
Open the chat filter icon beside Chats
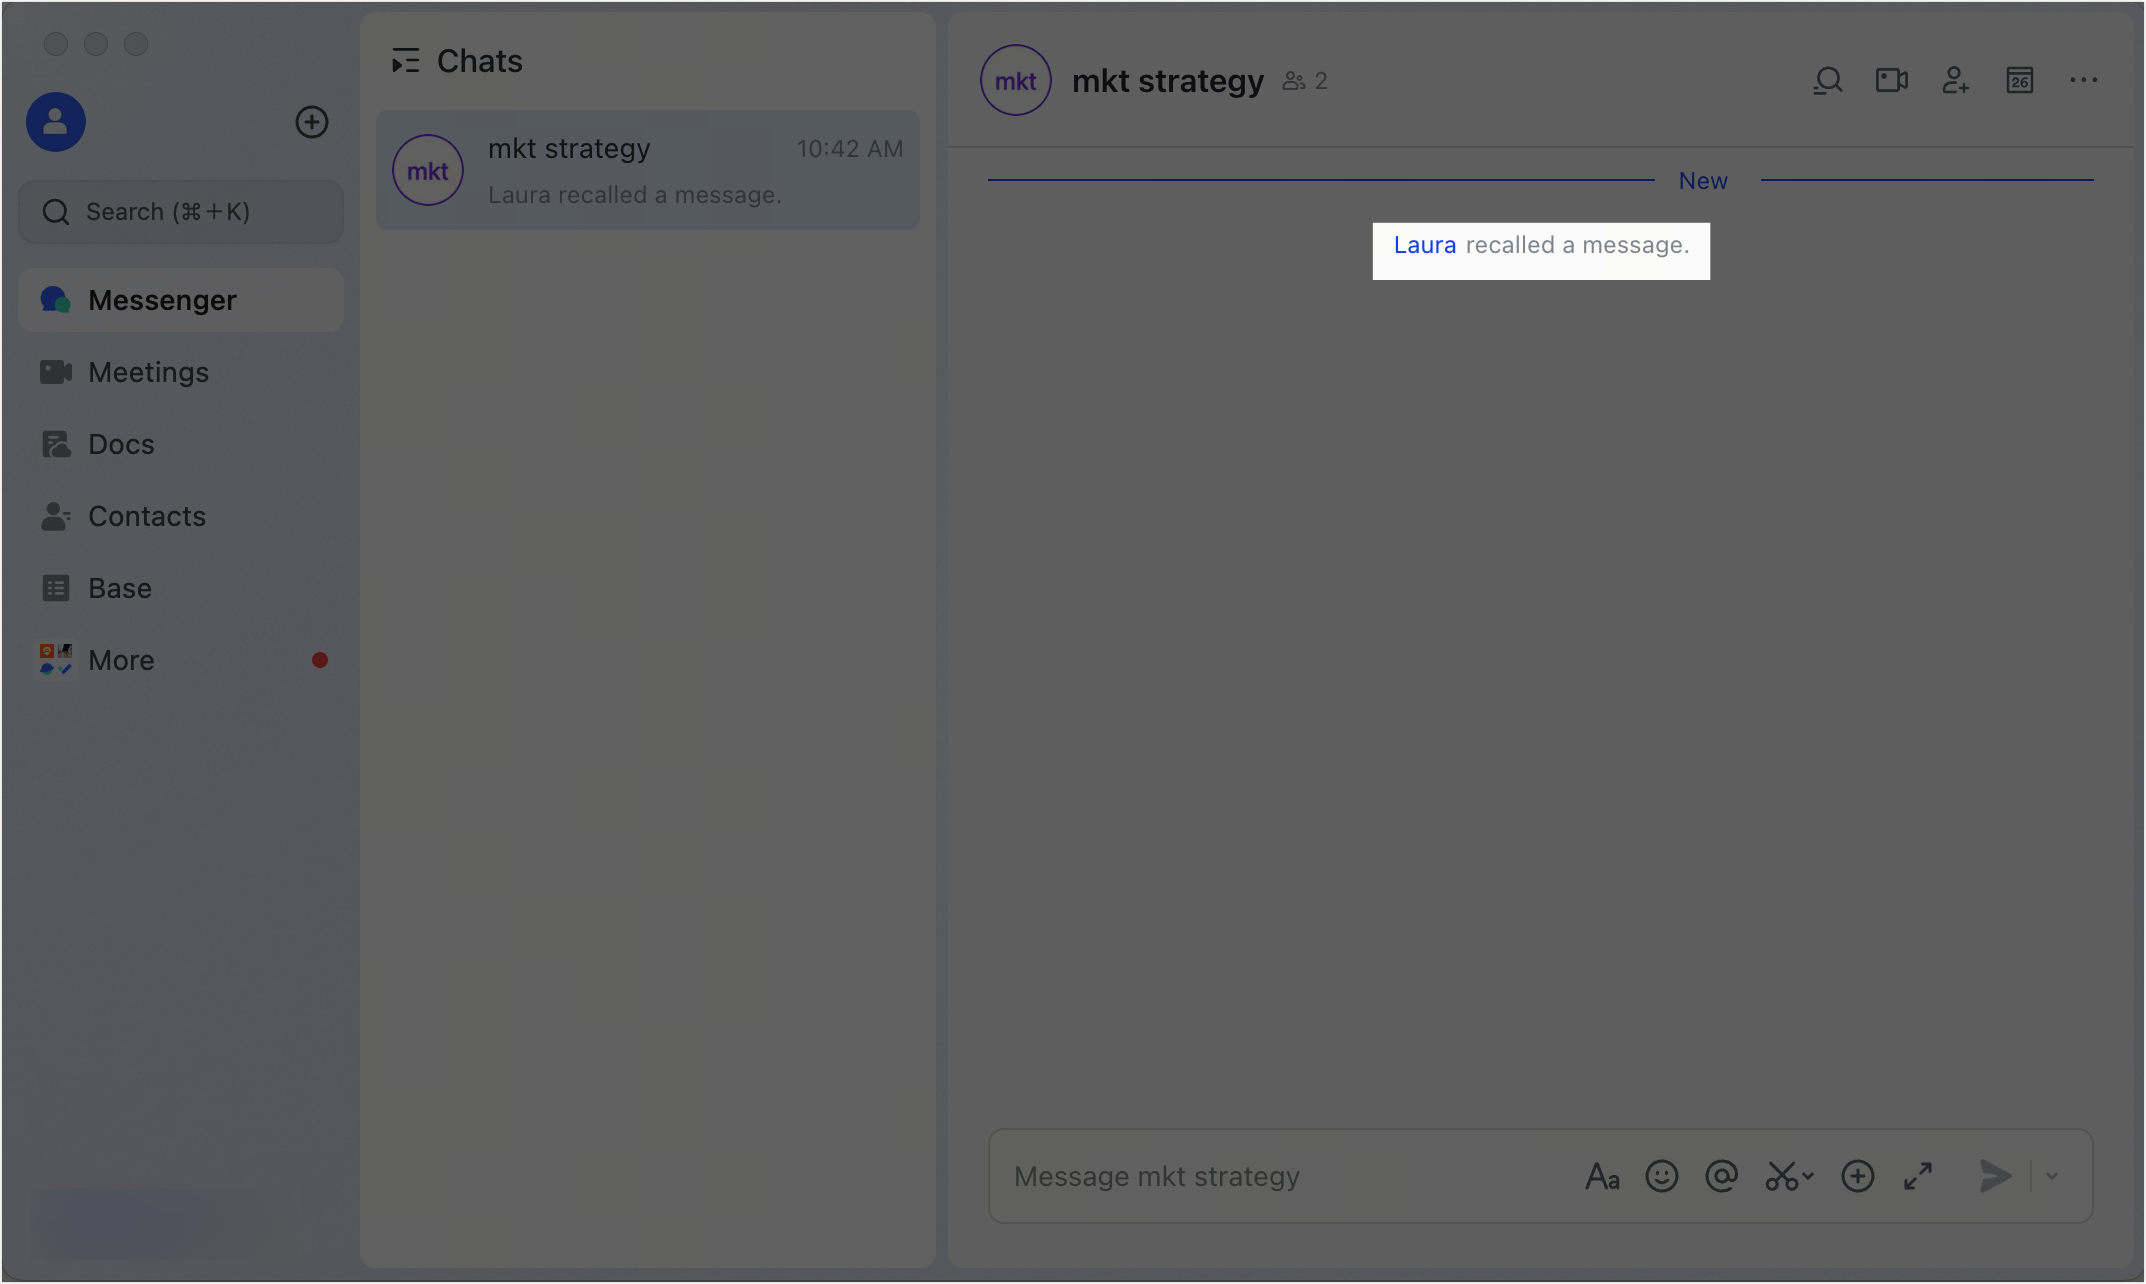click(406, 60)
